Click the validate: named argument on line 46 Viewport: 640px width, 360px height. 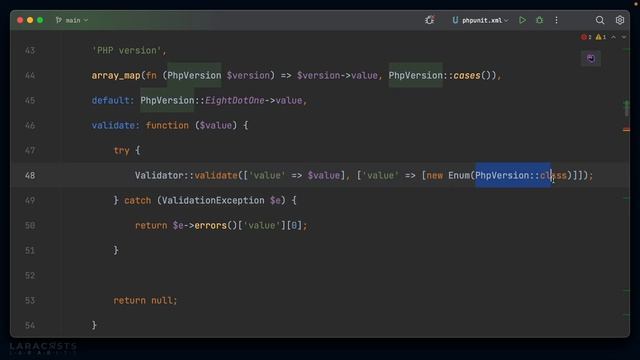point(116,125)
